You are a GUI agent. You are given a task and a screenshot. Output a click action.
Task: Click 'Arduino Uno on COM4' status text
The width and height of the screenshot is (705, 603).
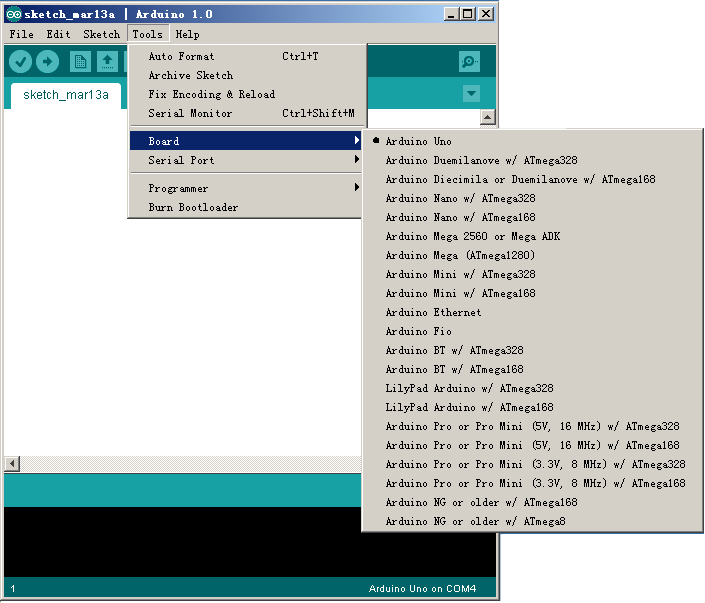(x=422, y=589)
